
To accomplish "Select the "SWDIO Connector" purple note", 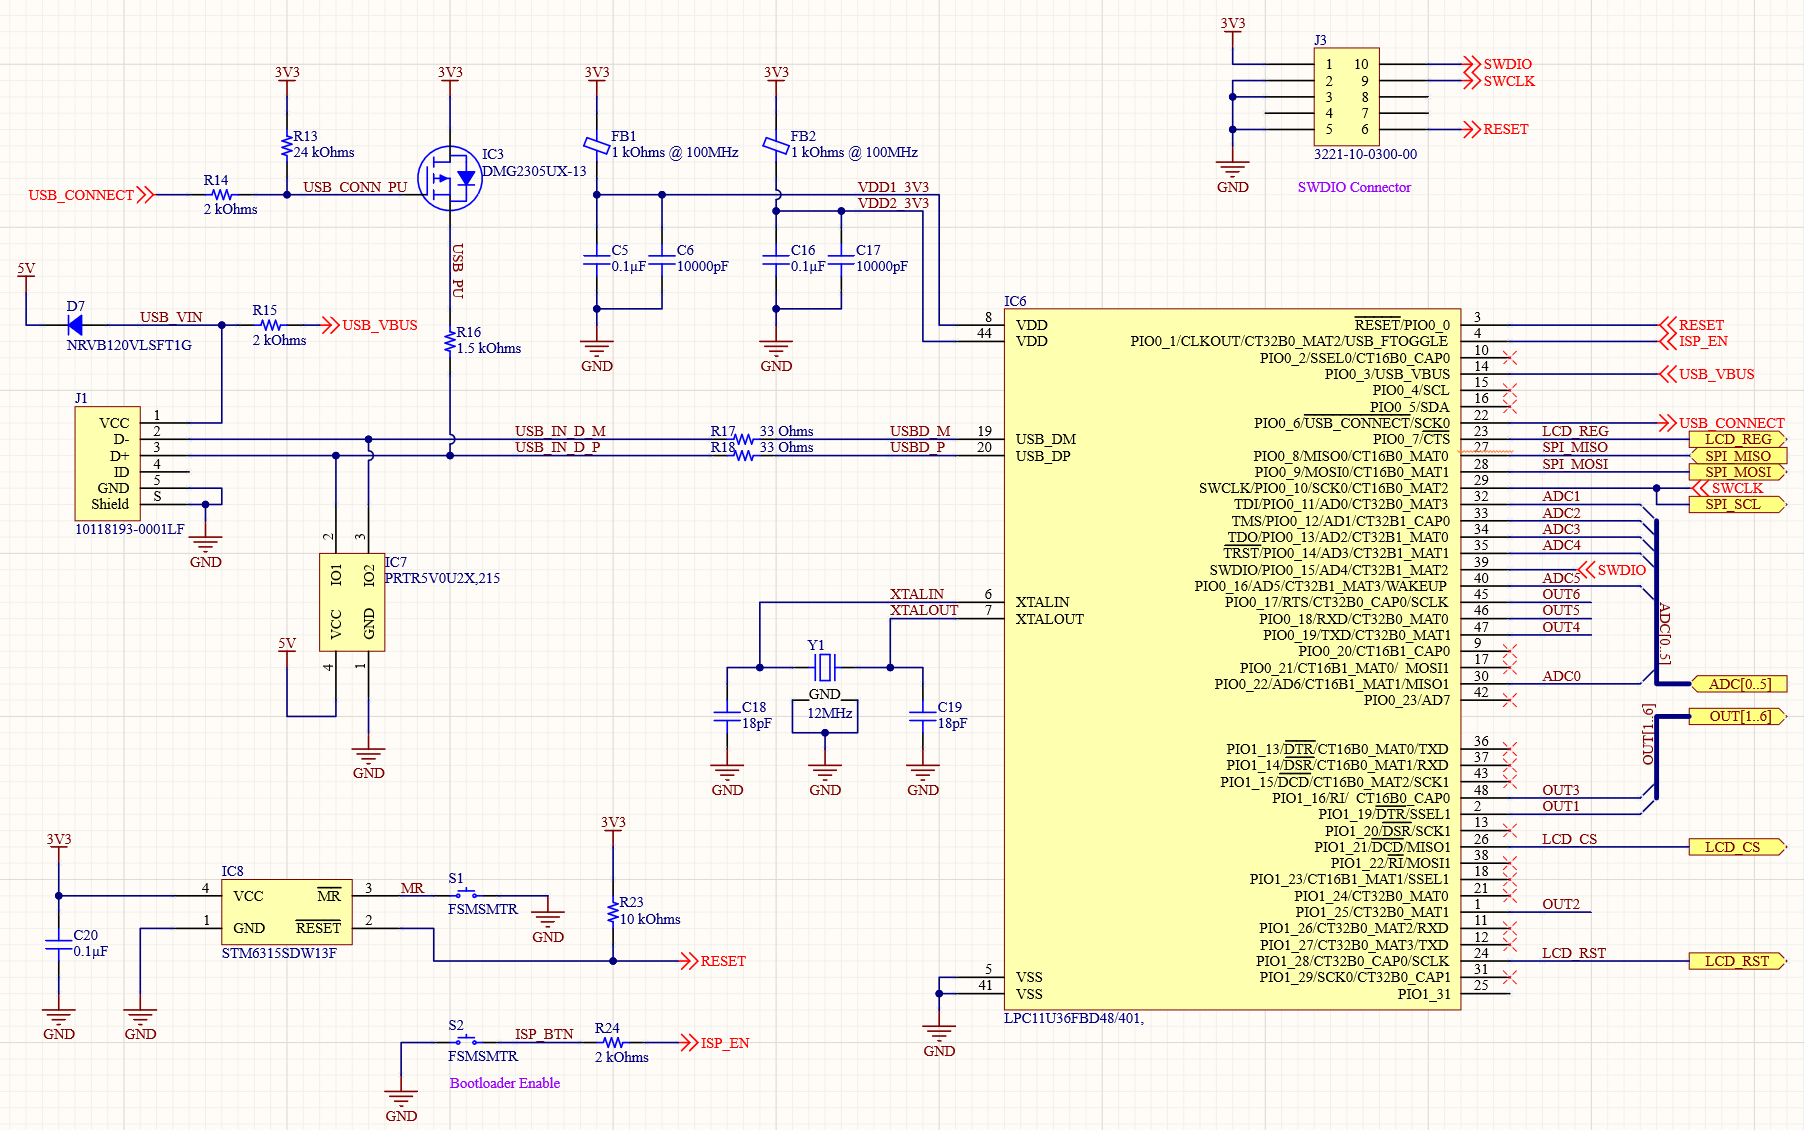I will click(x=1354, y=187).
